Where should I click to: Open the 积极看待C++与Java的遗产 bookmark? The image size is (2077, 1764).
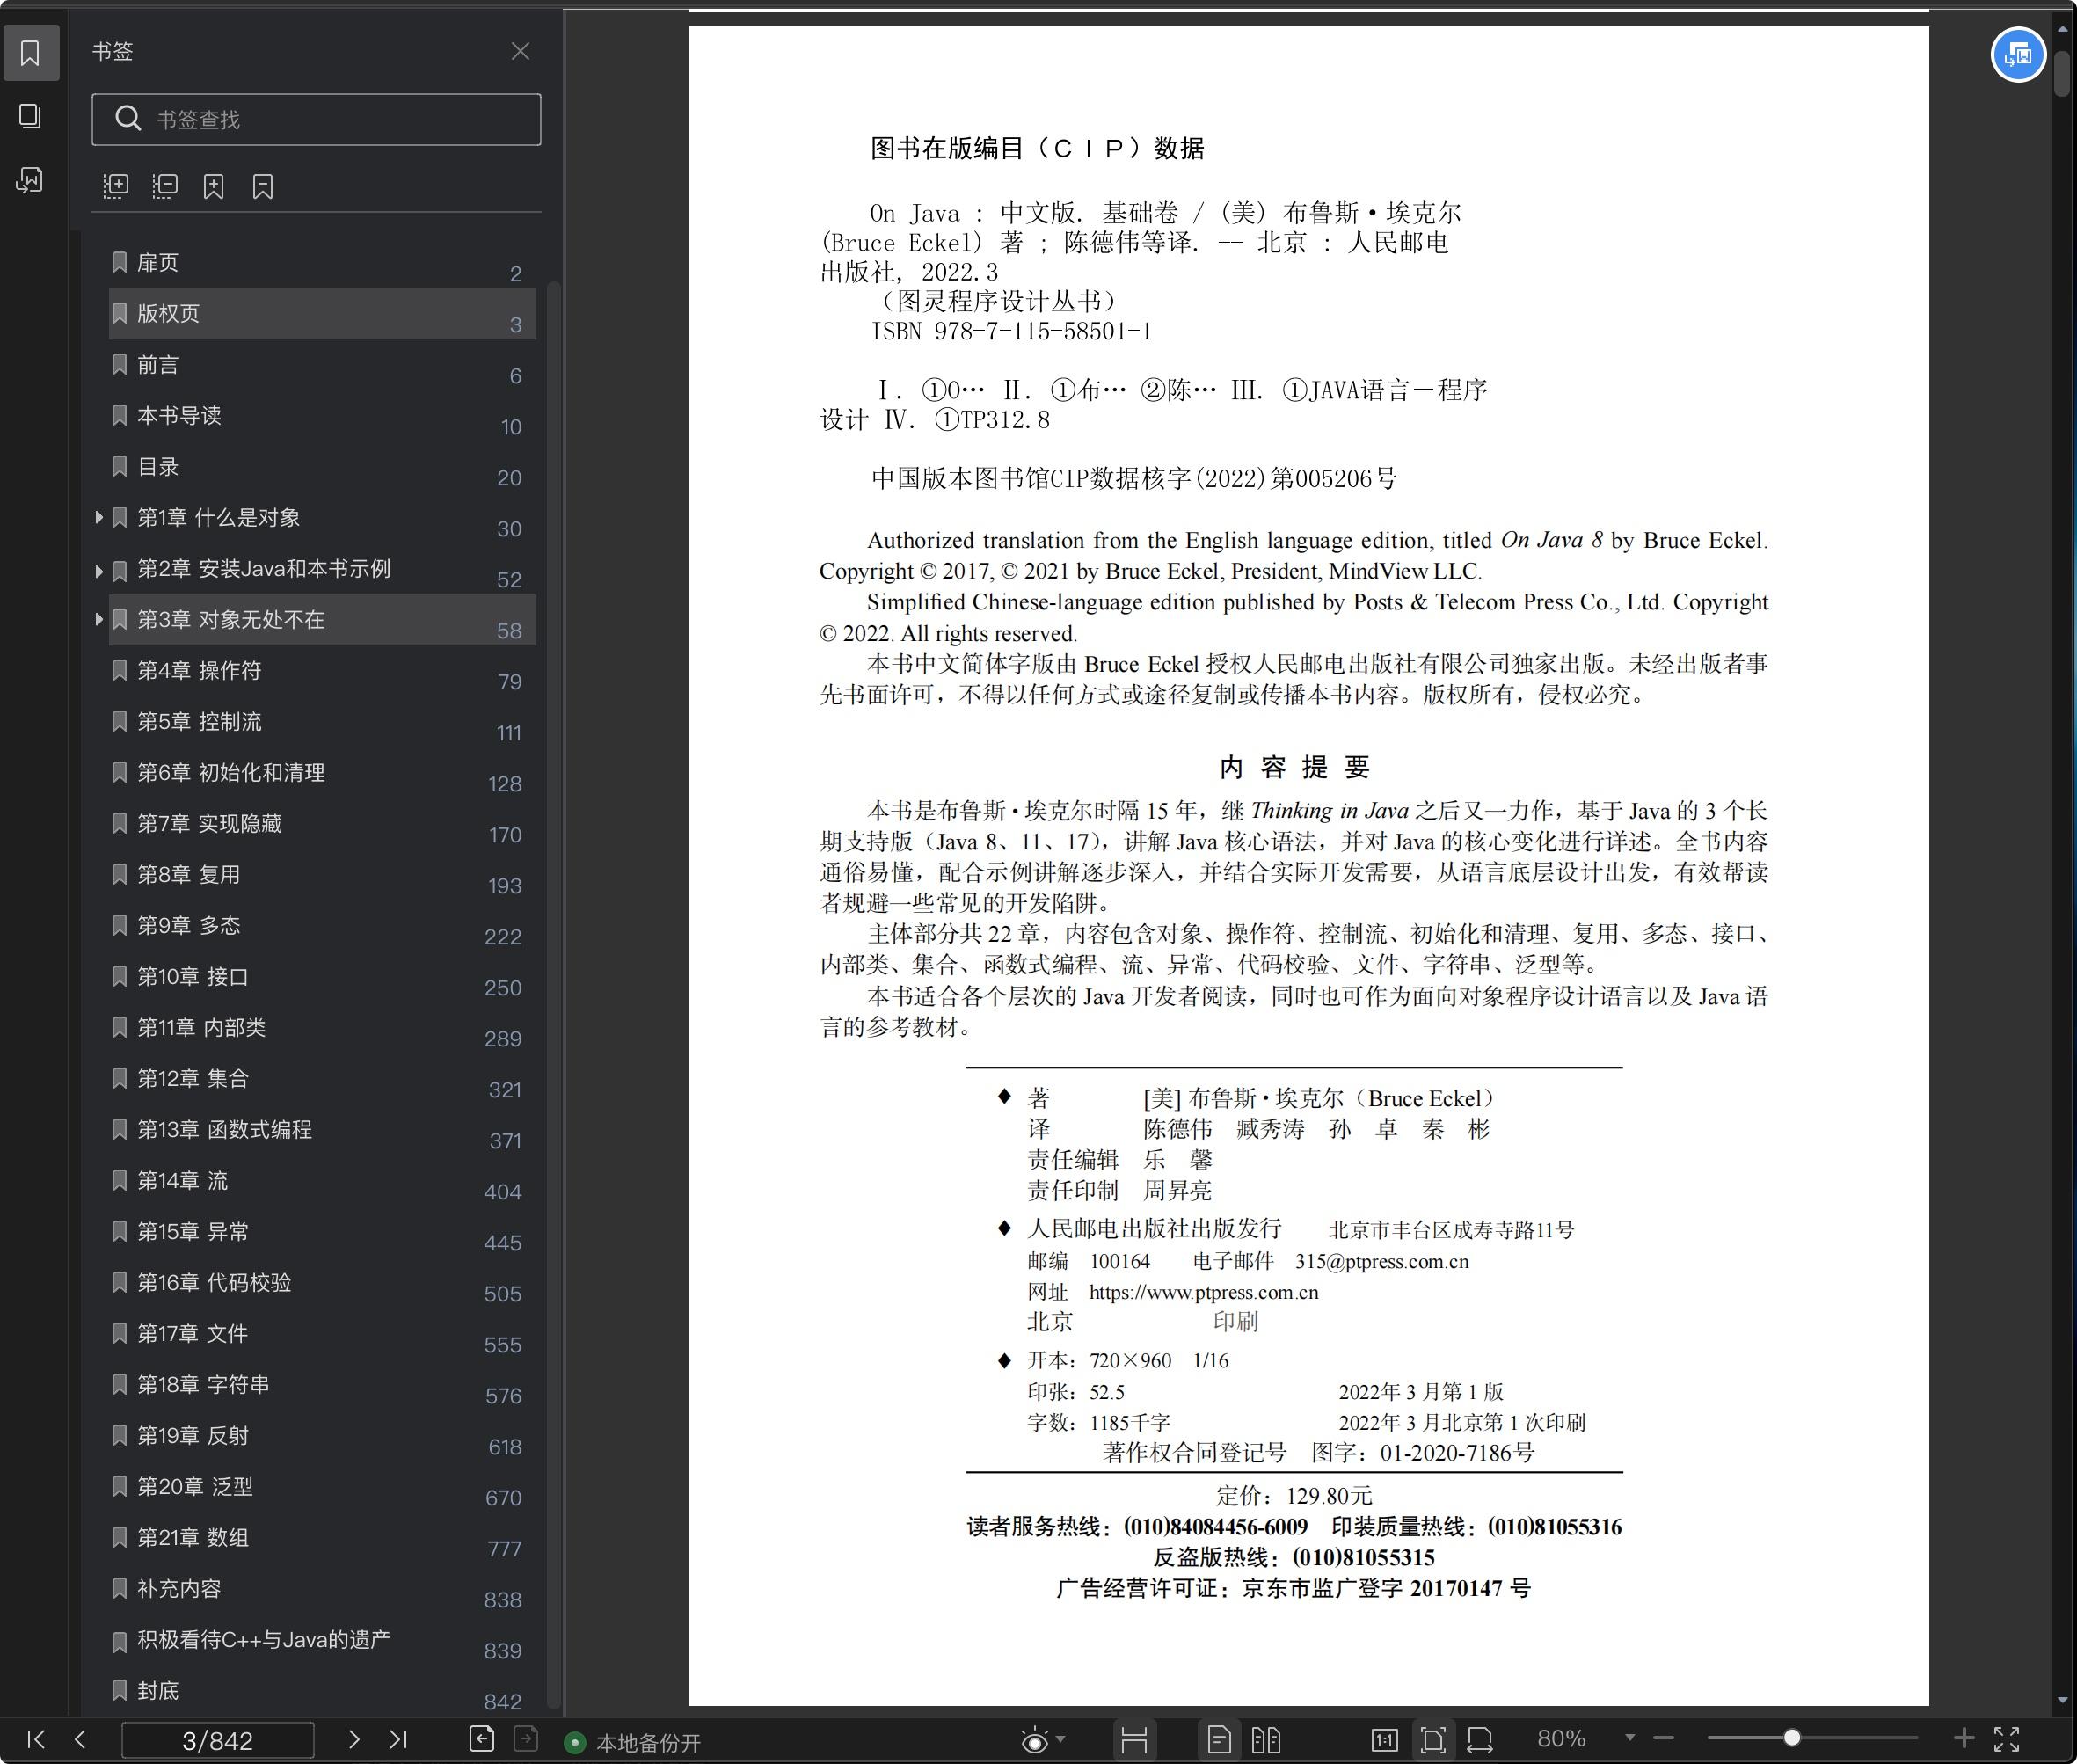point(322,1640)
